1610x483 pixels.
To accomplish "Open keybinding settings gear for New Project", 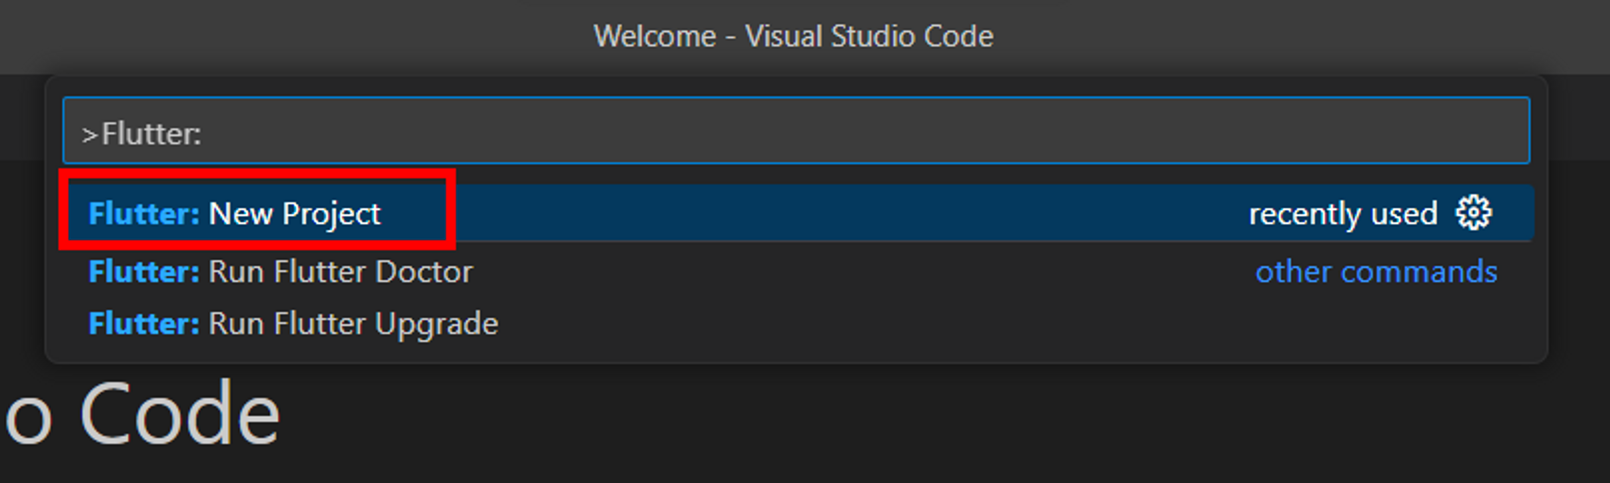I will [x=1473, y=213].
